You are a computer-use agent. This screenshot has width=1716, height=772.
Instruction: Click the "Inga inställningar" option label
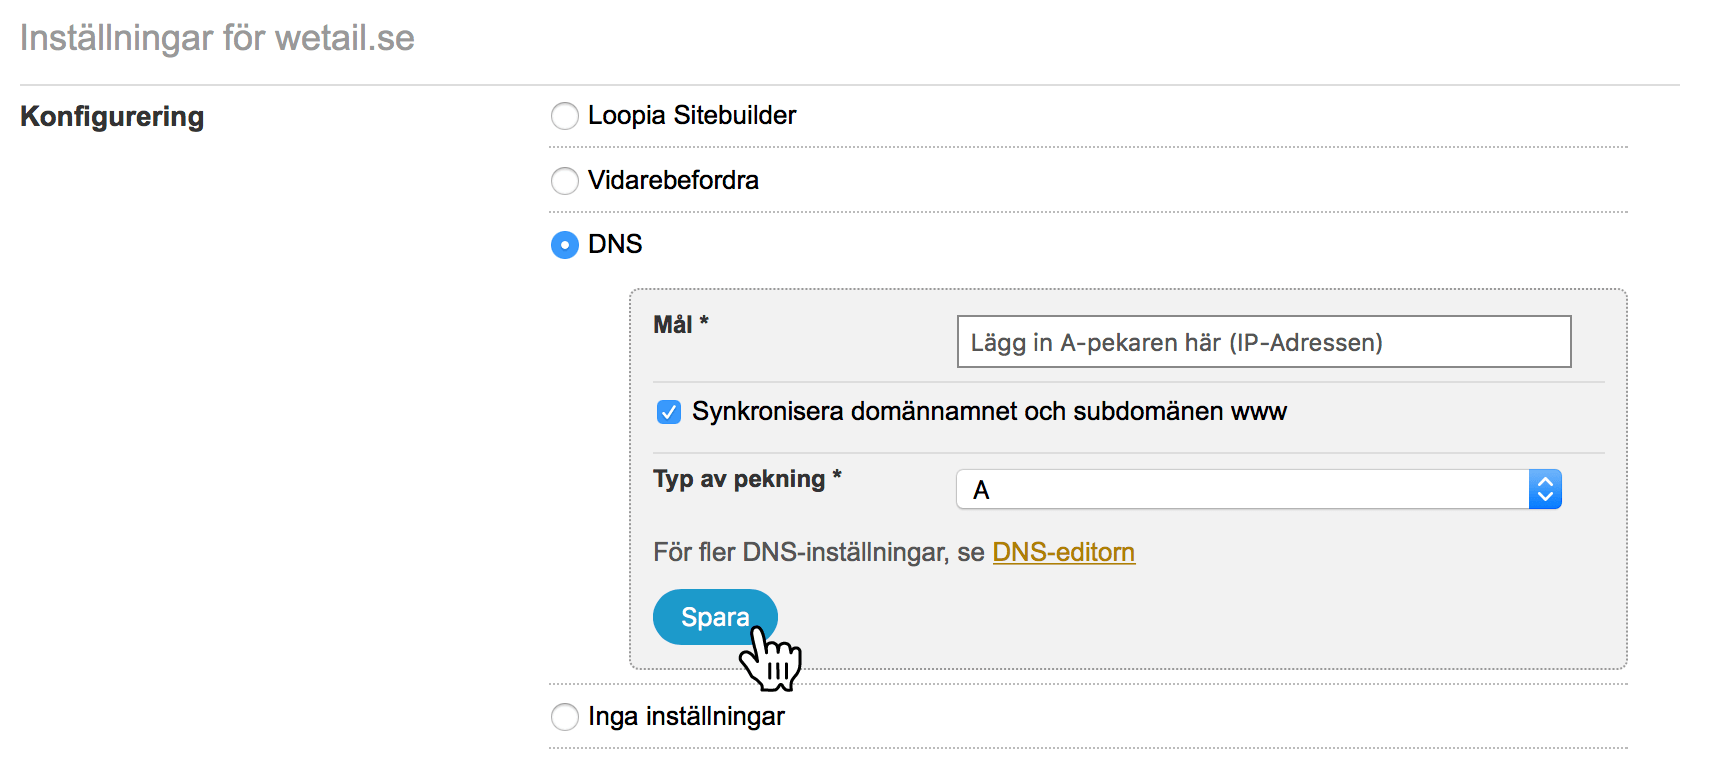click(x=686, y=717)
